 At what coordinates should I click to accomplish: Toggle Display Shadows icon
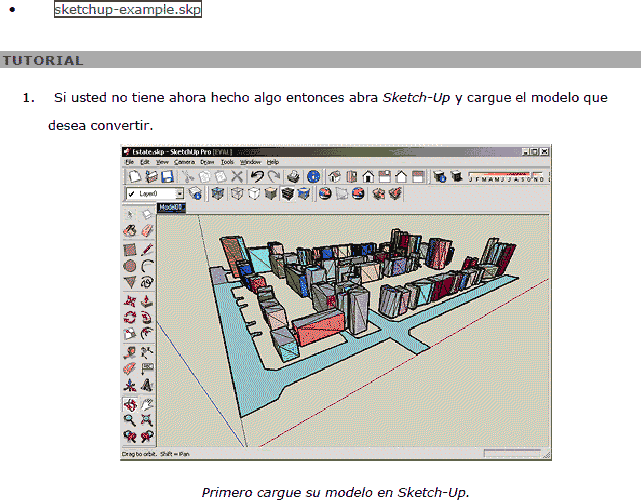(456, 177)
